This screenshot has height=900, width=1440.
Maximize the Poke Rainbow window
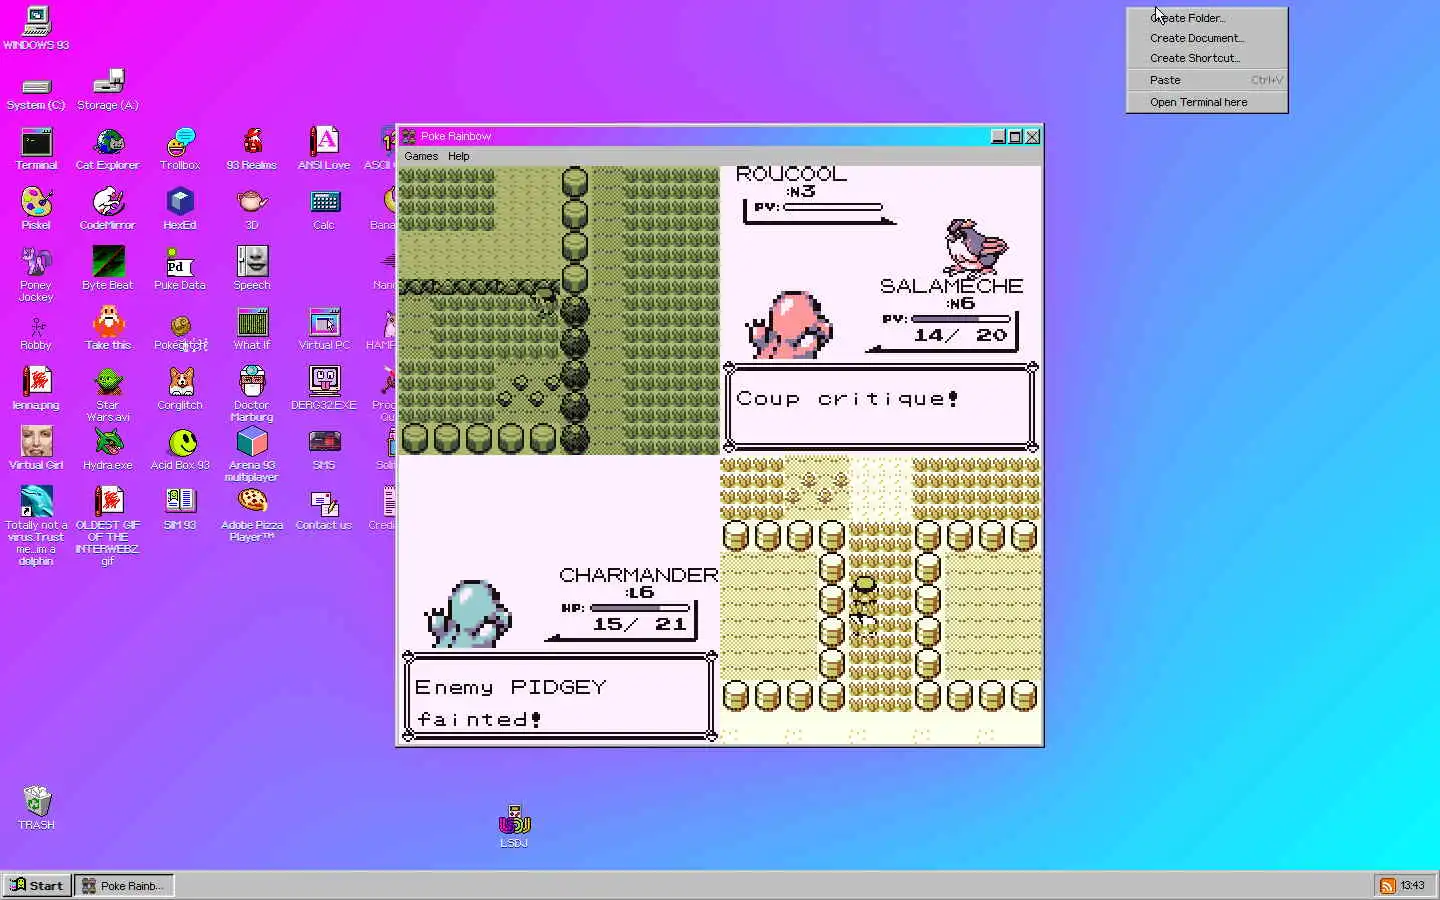click(x=1015, y=137)
